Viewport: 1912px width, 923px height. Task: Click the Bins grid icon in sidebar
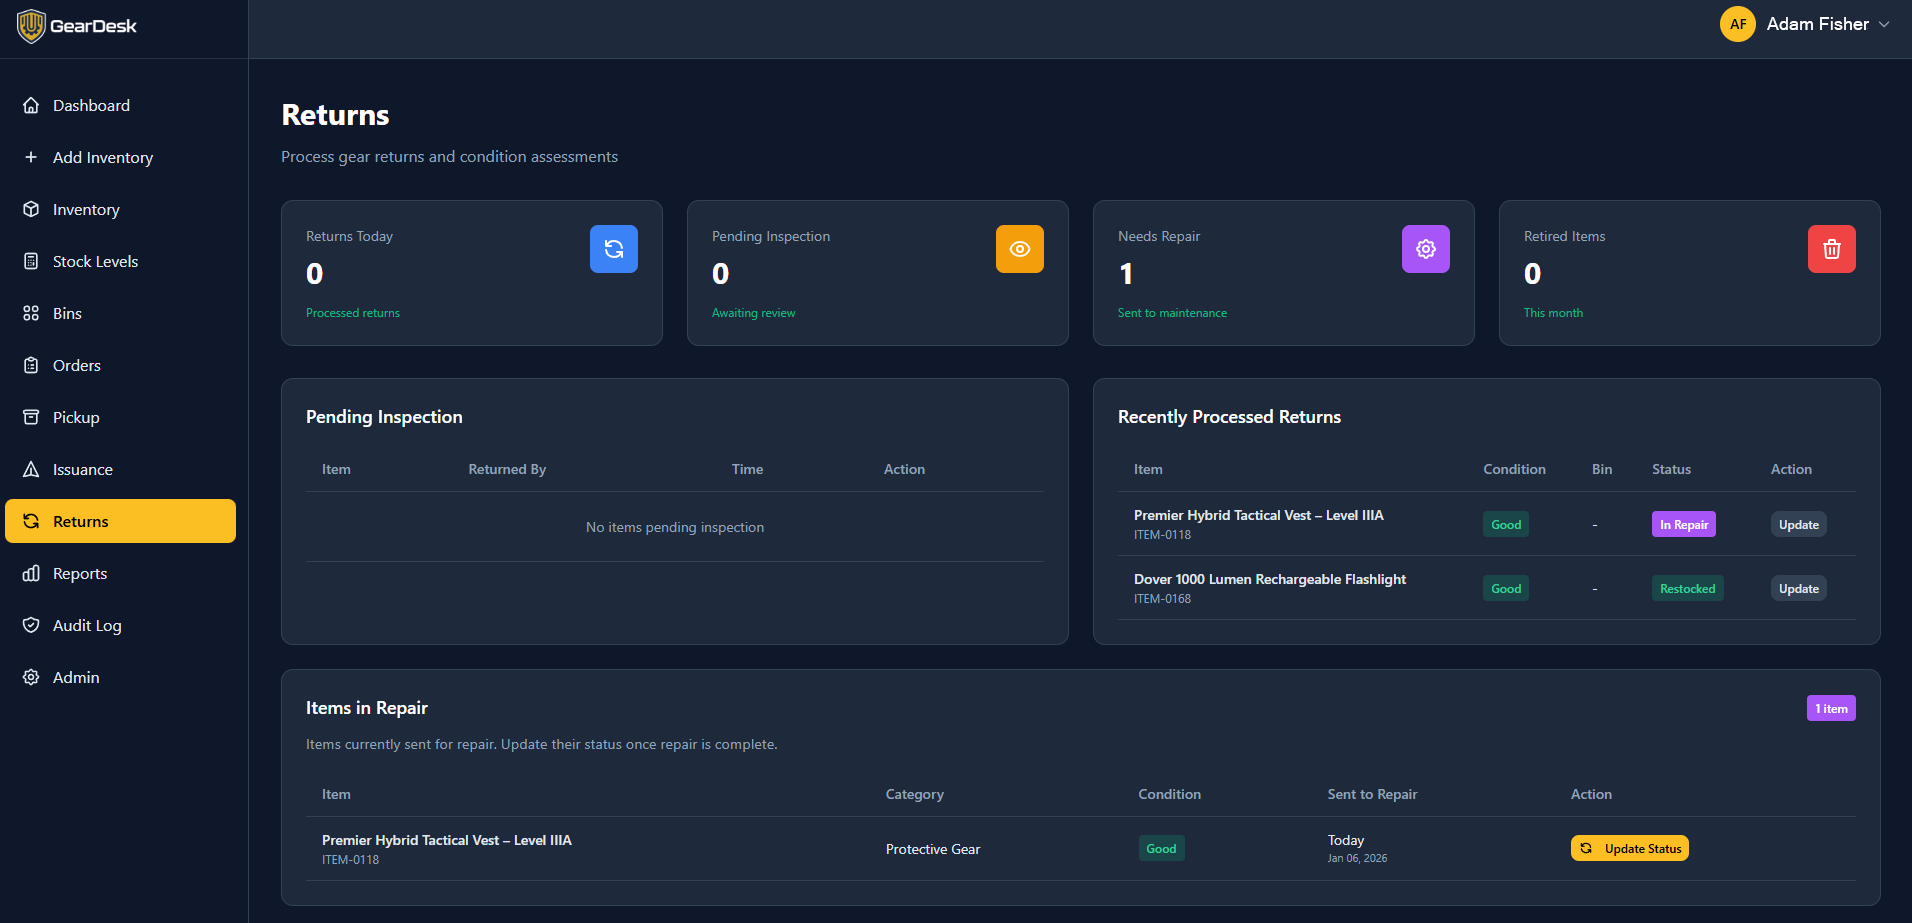coord(31,313)
